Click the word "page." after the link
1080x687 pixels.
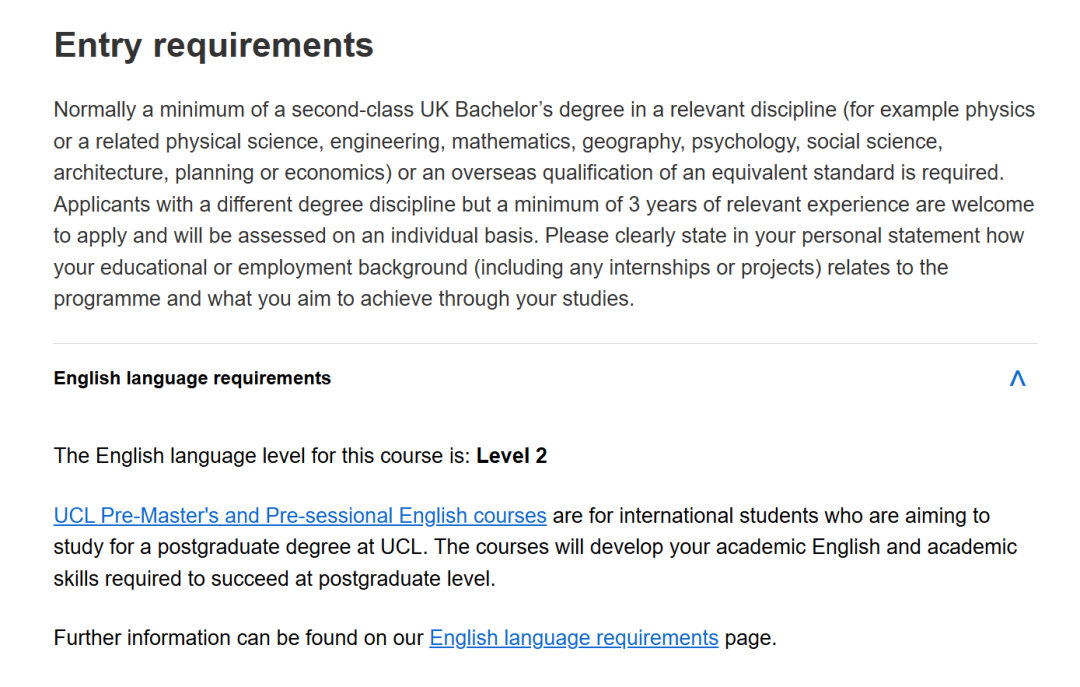[750, 638]
